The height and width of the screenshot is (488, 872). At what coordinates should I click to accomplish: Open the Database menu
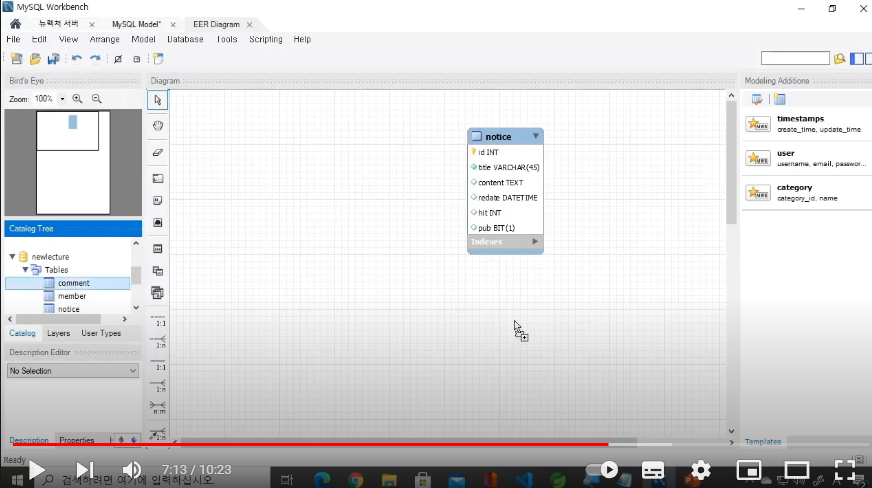click(185, 39)
